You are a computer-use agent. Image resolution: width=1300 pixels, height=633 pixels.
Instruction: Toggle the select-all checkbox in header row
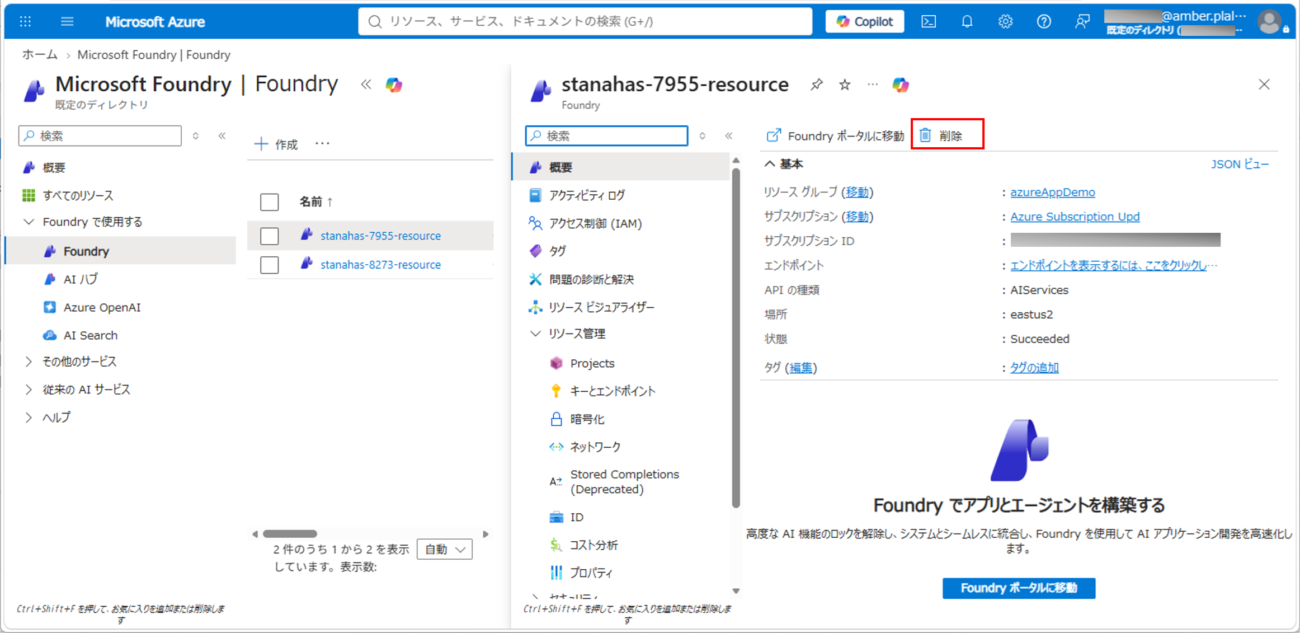(x=269, y=202)
